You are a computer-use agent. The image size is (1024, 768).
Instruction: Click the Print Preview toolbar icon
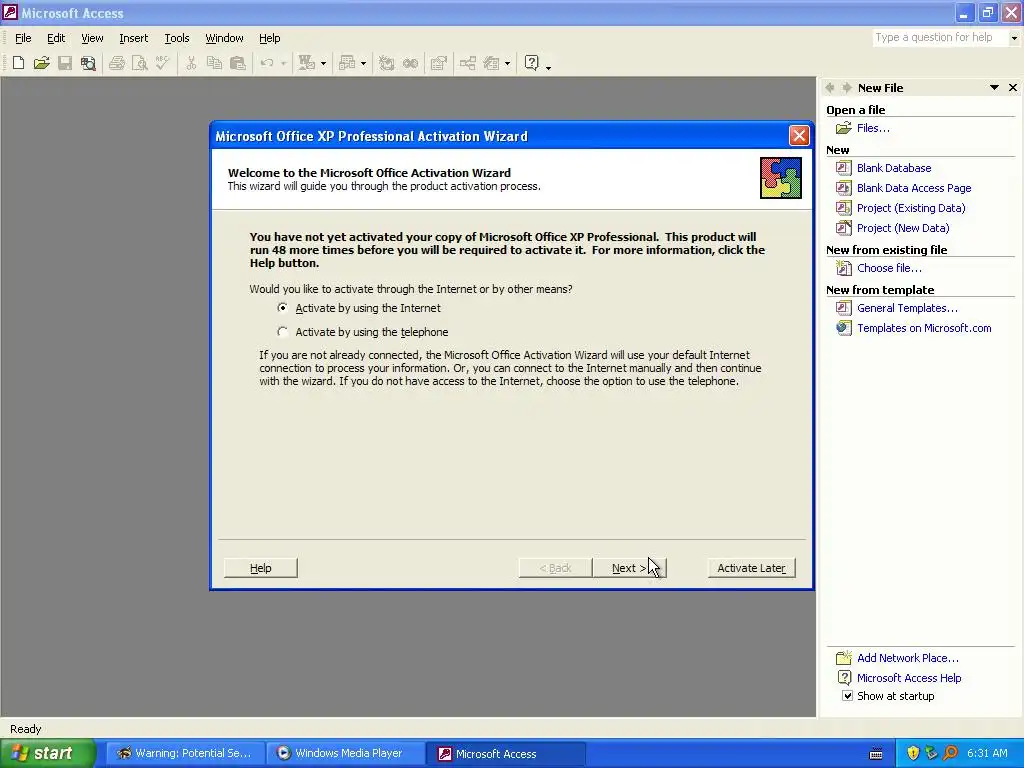tap(140, 63)
